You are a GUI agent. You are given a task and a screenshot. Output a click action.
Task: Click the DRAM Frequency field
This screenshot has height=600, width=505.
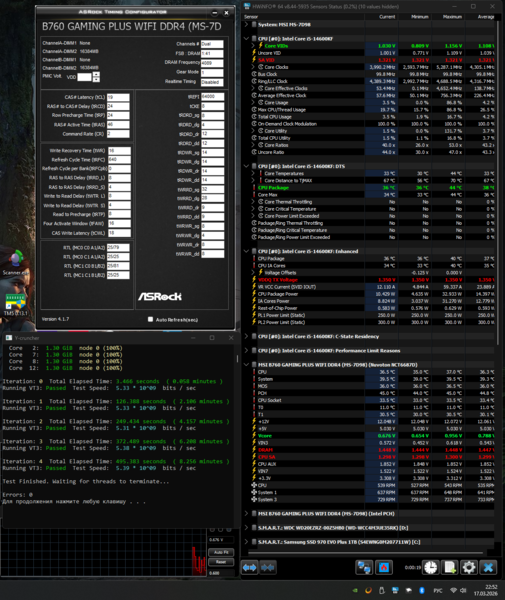[212, 63]
